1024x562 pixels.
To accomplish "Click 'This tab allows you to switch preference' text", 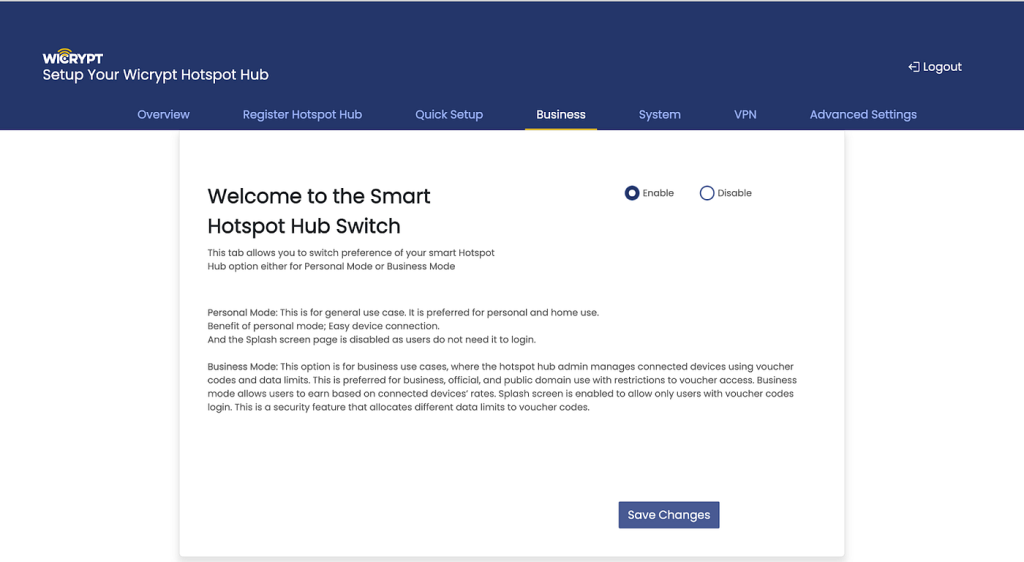I will coord(351,260).
